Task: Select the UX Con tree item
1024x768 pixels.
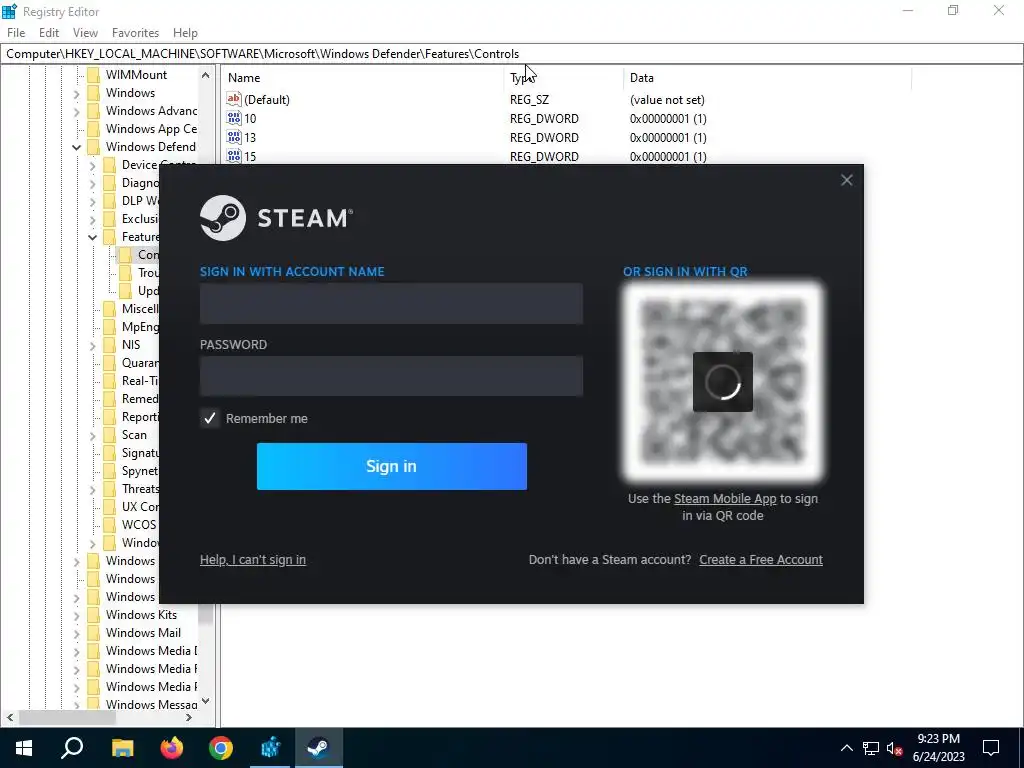Action: tap(140, 507)
